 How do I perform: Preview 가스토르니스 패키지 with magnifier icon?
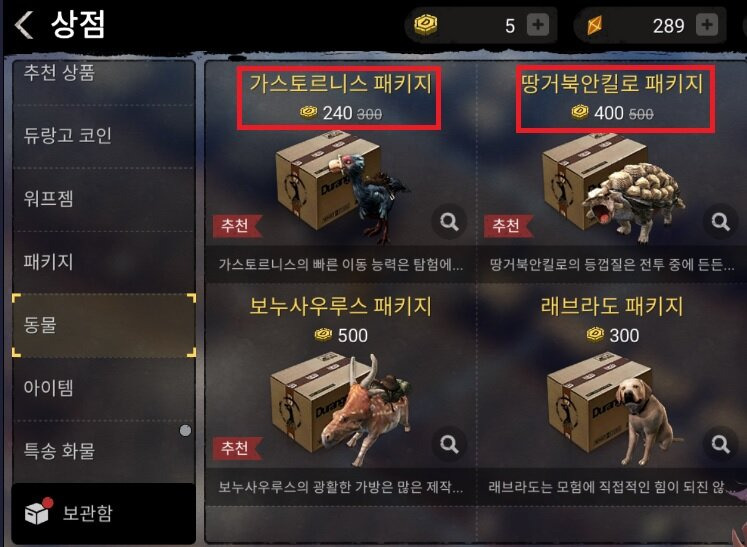pos(449,222)
